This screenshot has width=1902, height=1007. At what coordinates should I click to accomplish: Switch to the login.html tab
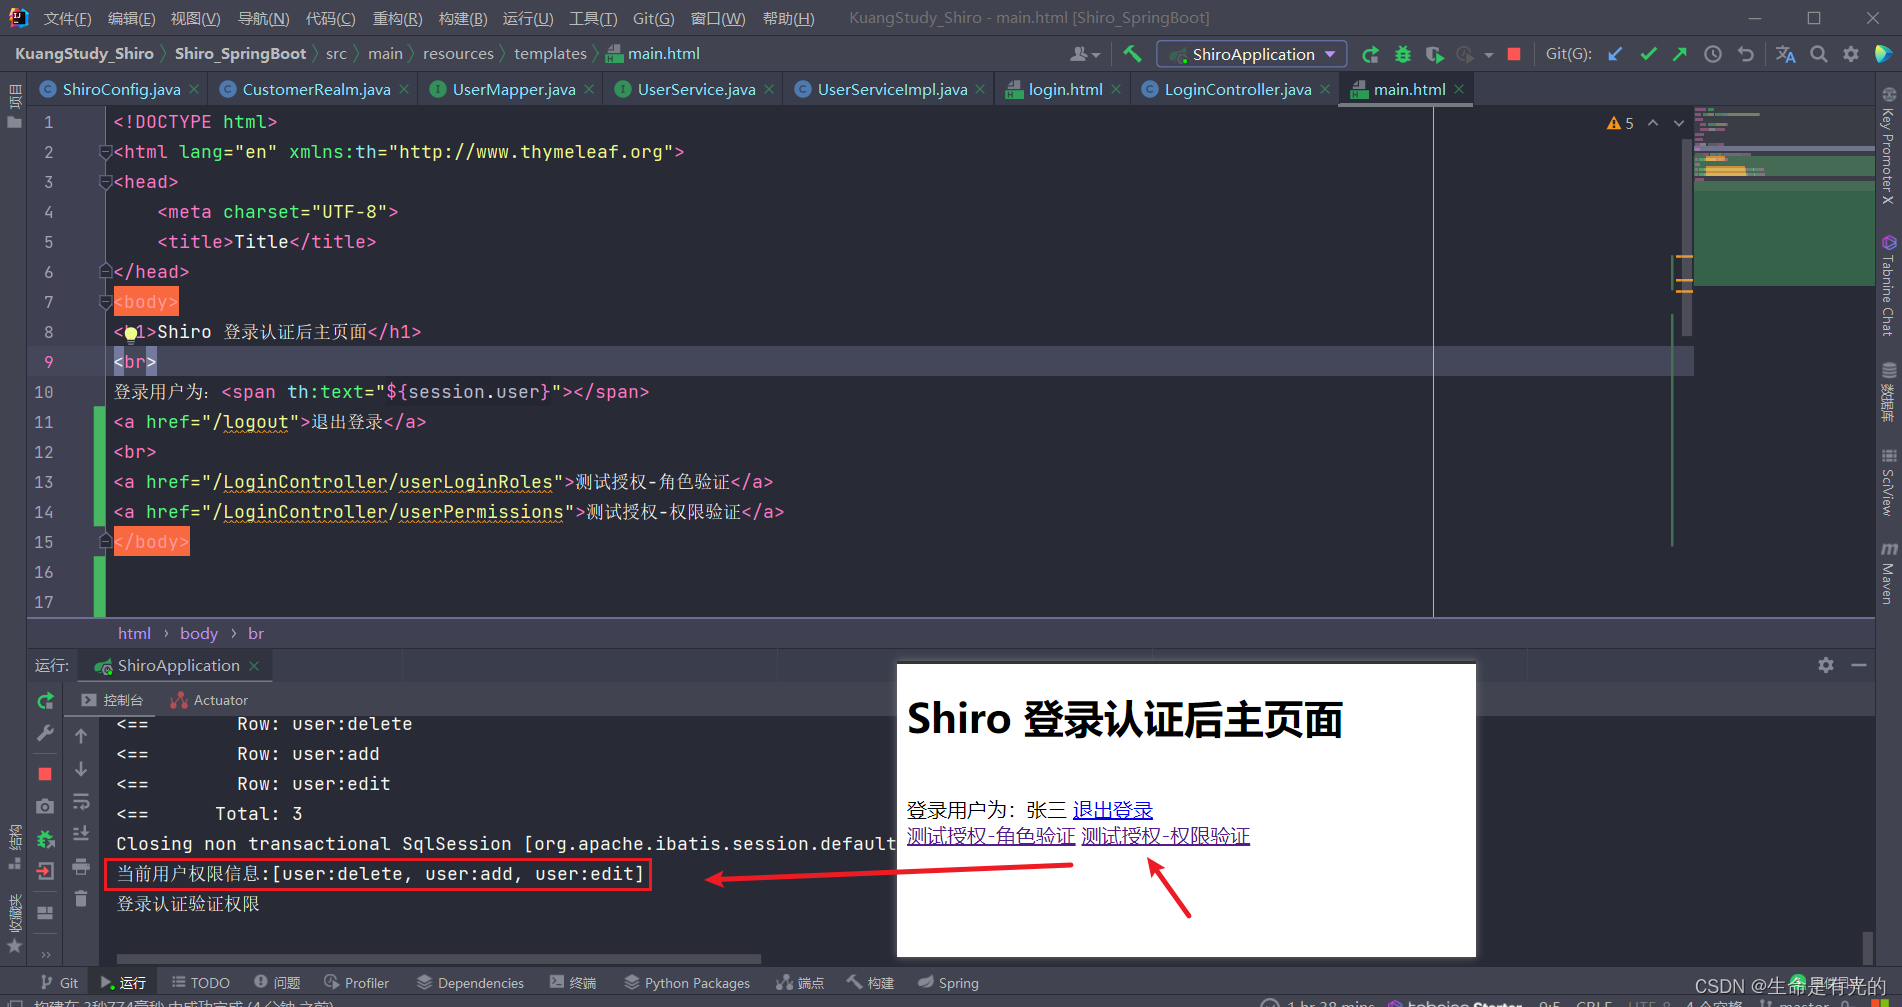coord(1065,89)
